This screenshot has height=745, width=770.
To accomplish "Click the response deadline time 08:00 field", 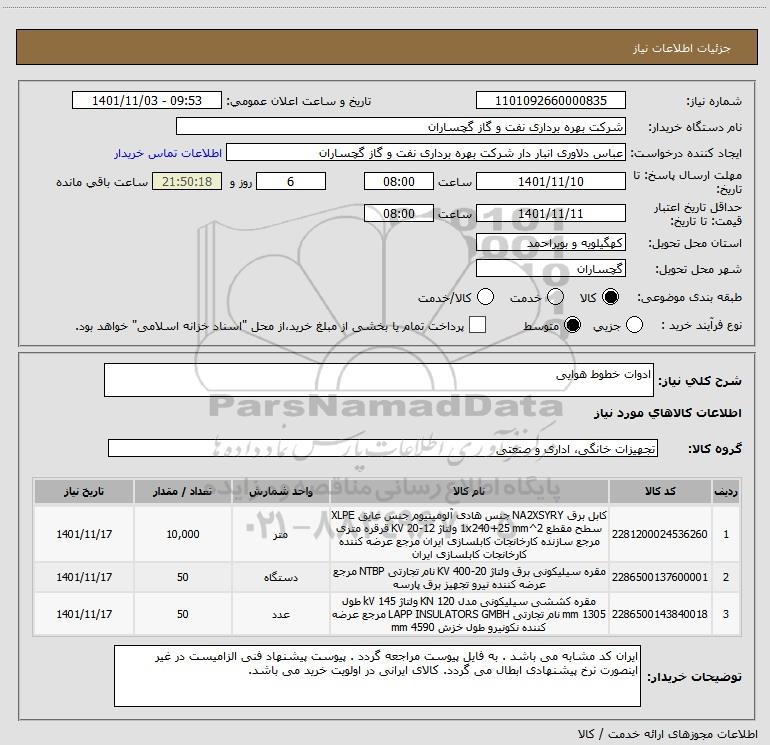I will [x=399, y=181].
